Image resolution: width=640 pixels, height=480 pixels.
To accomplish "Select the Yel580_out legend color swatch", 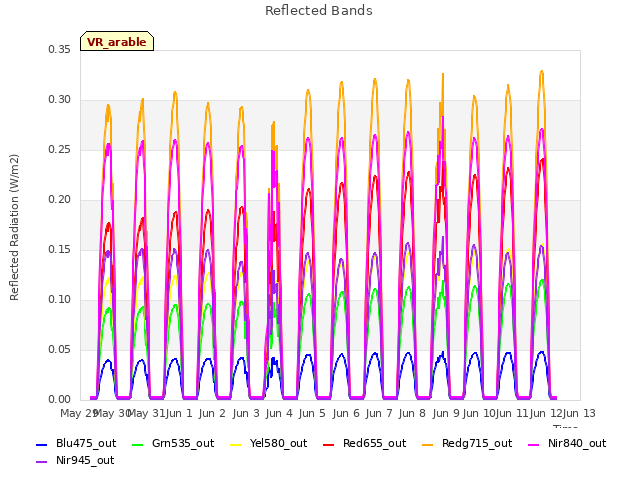I will pos(236,444).
